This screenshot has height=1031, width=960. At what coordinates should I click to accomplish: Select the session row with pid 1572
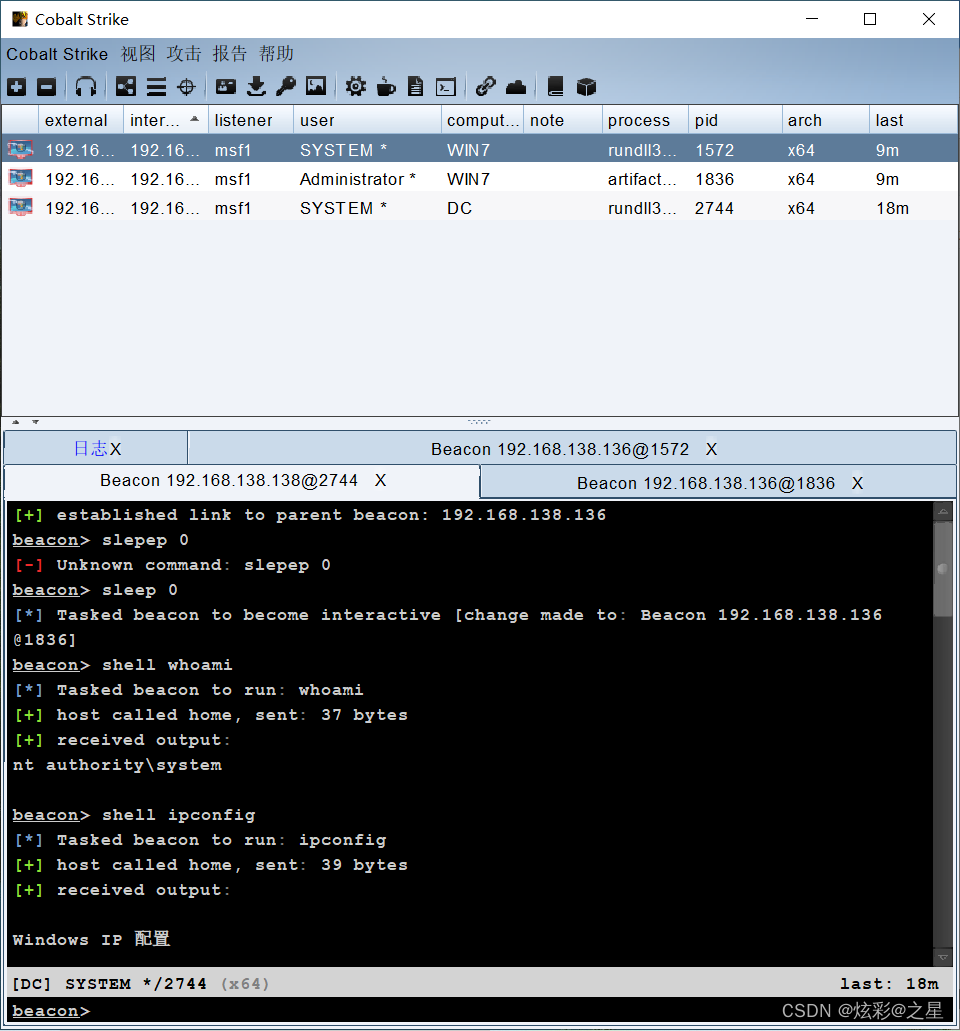pos(480,149)
